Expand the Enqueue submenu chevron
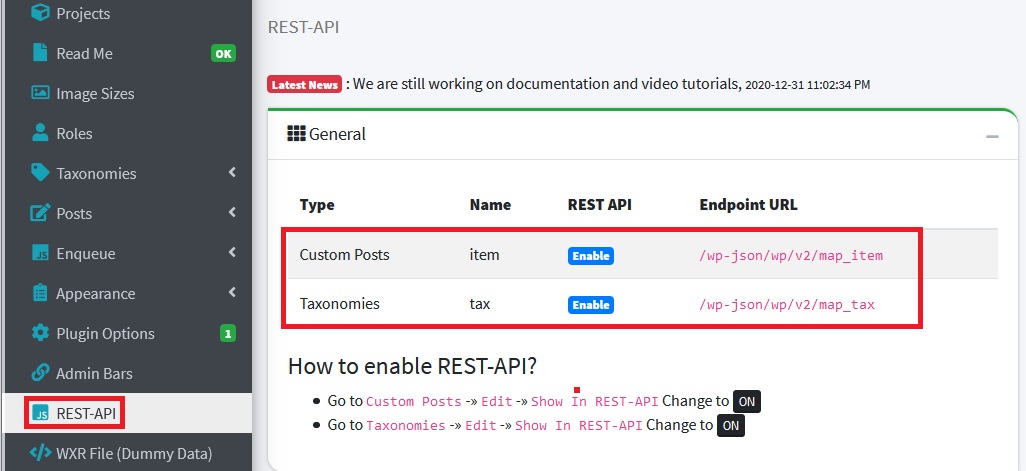The width and height of the screenshot is (1026, 471). pyautogui.click(x=232, y=253)
